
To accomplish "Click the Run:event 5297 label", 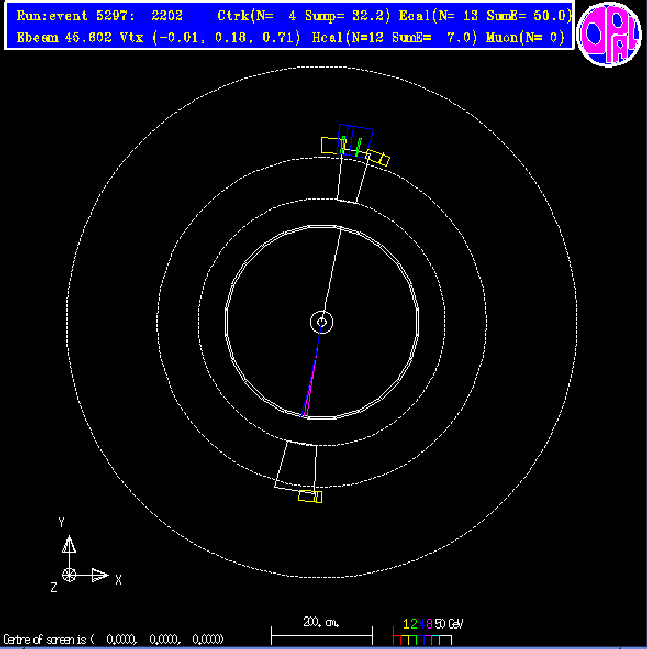I will click(x=98, y=16).
